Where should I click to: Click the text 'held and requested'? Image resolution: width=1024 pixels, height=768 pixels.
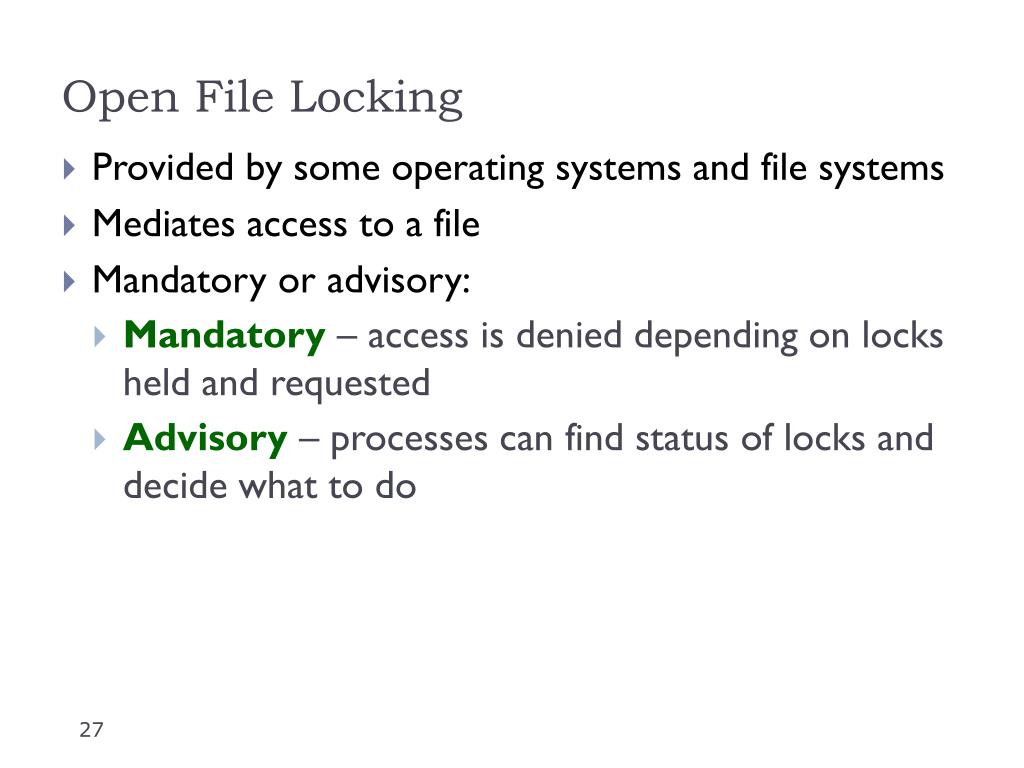point(277,383)
